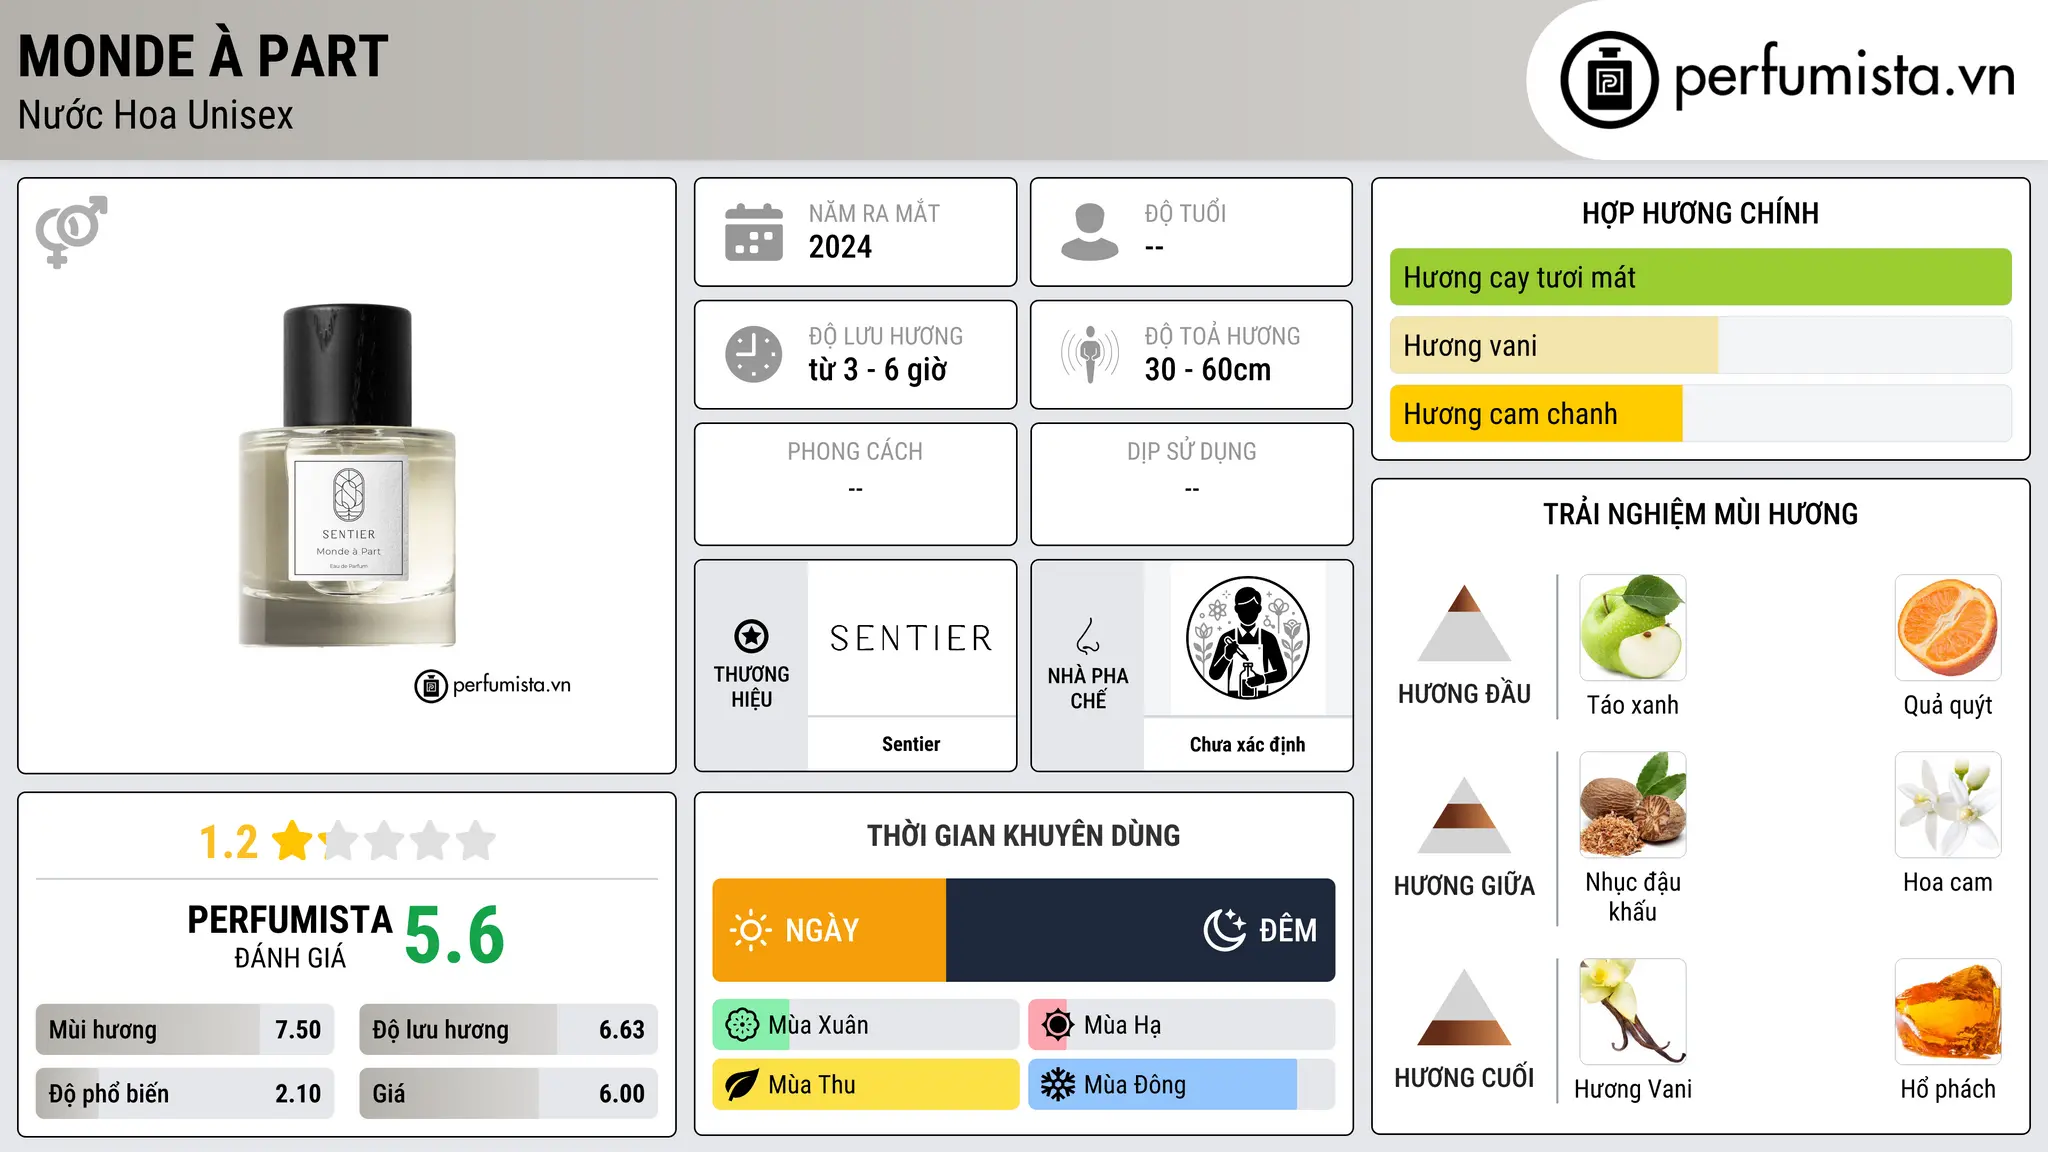
Task: Click the snowflake icon for Mùa Đông
Action: (x=1058, y=1085)
